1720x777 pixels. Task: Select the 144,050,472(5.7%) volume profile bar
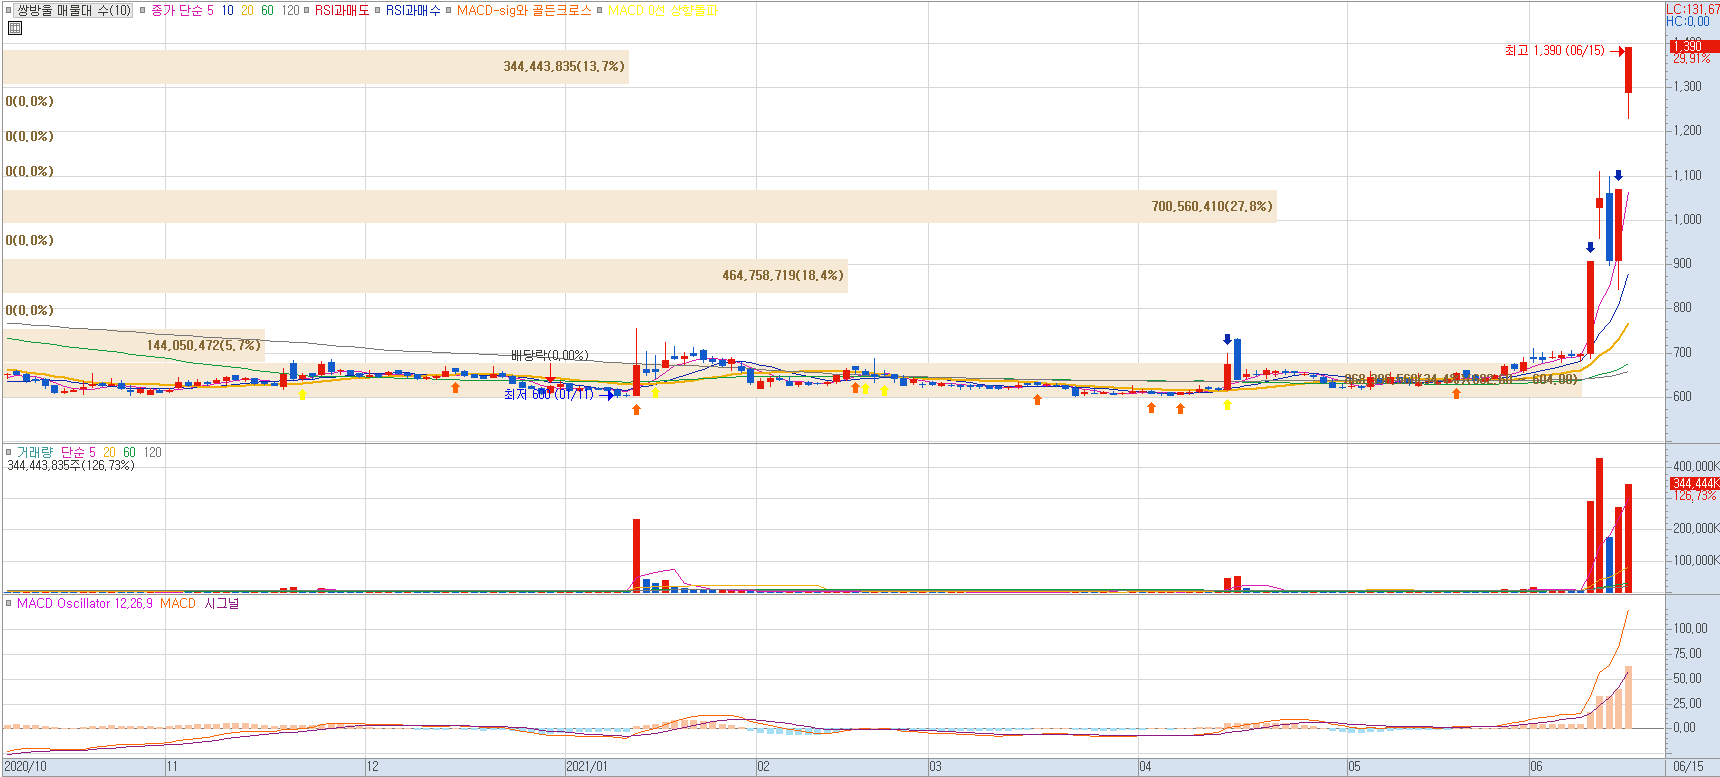[133, 345]
